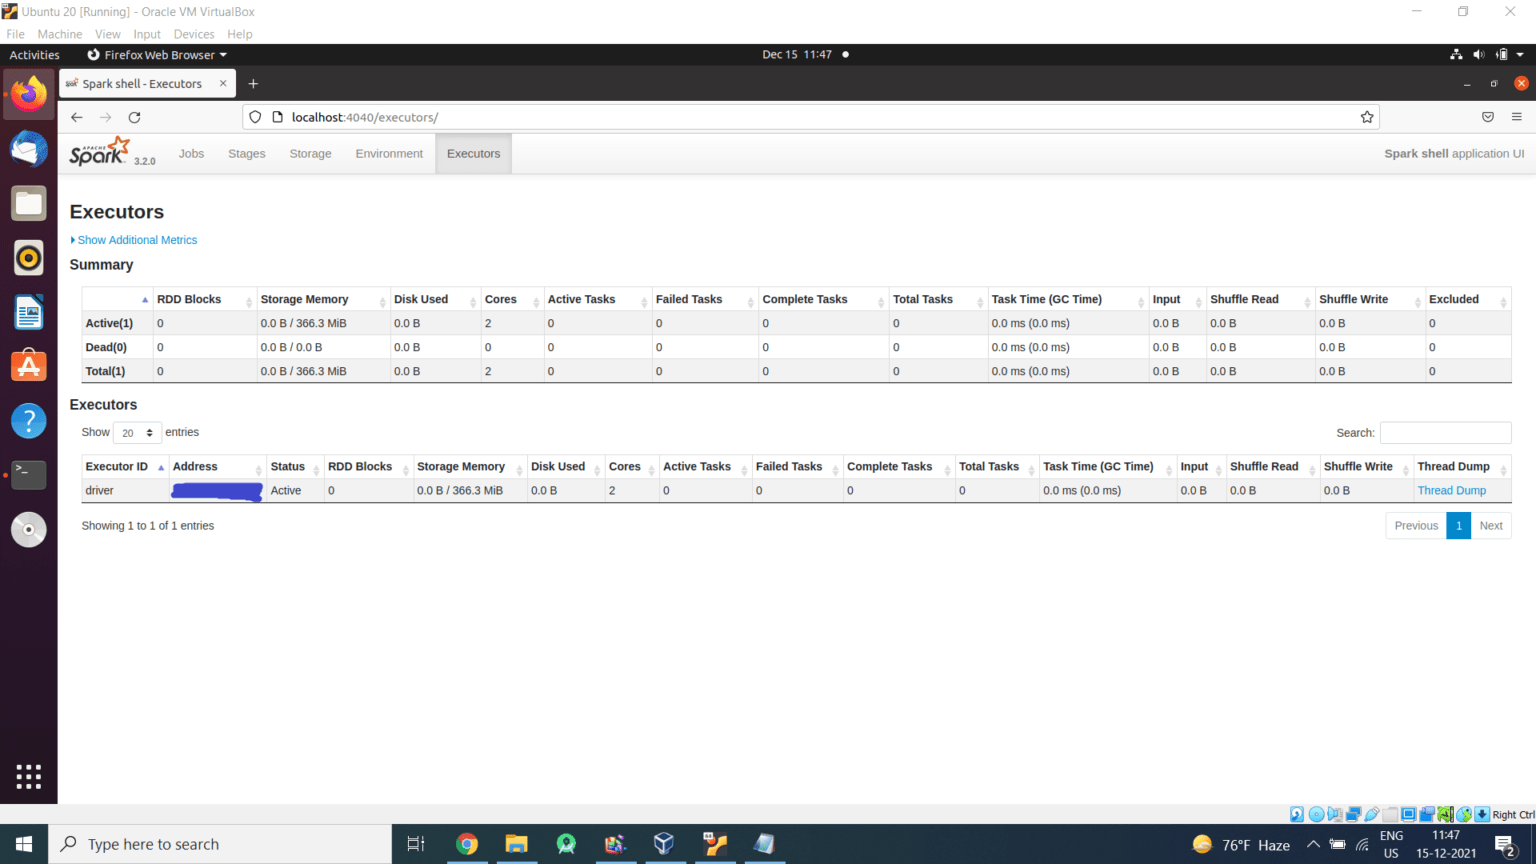Open the Devices menu in VirtualBox

click(194, 33)
